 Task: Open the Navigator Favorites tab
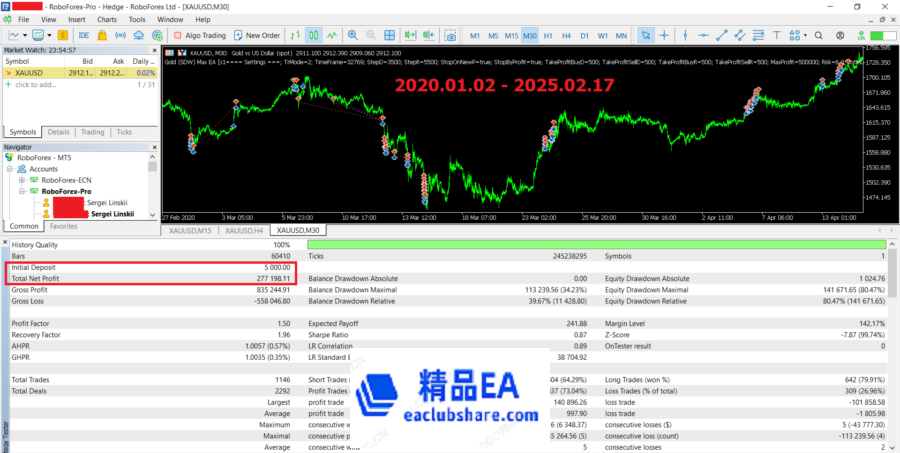click(x=63, y=226)
